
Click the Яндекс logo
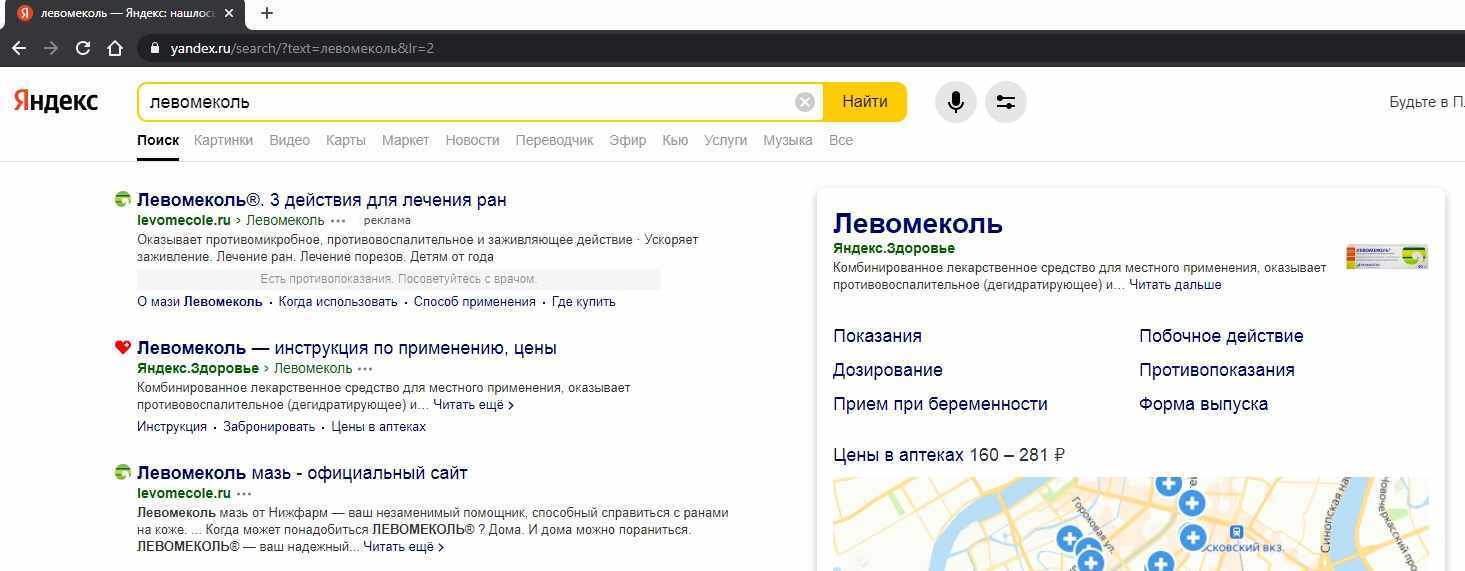[x=56, y=101]
